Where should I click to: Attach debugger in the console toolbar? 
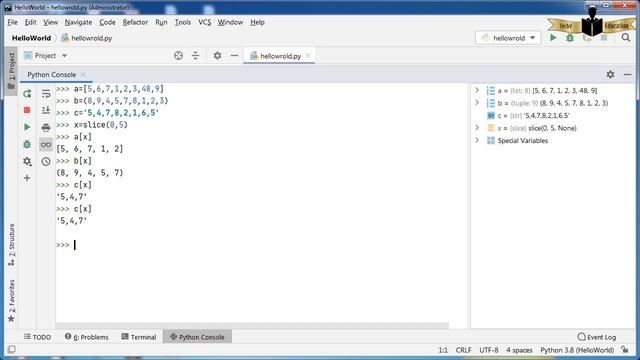[x=27, y=144]
